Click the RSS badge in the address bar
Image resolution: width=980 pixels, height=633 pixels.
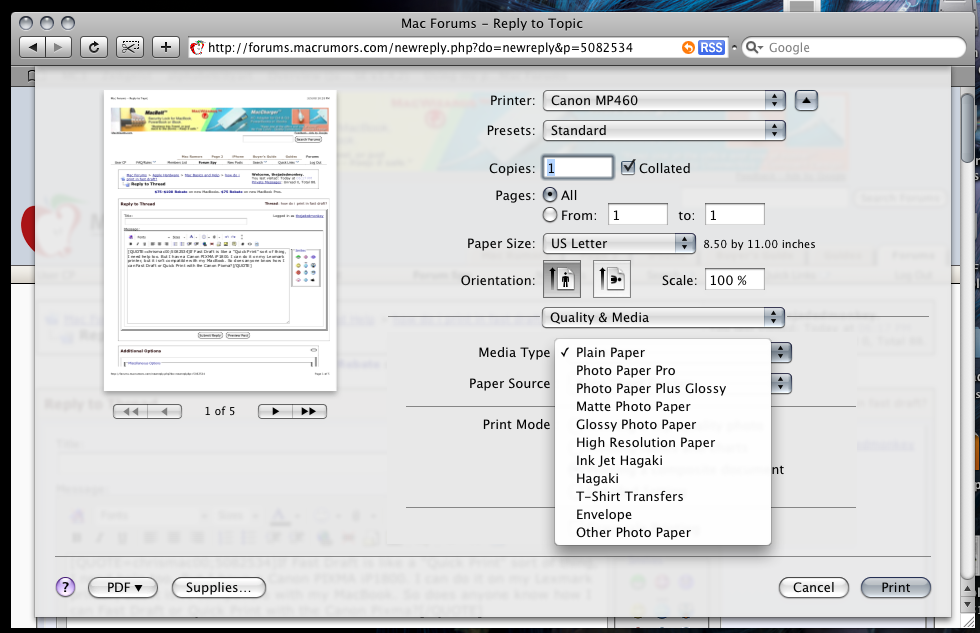pos(711,47)
